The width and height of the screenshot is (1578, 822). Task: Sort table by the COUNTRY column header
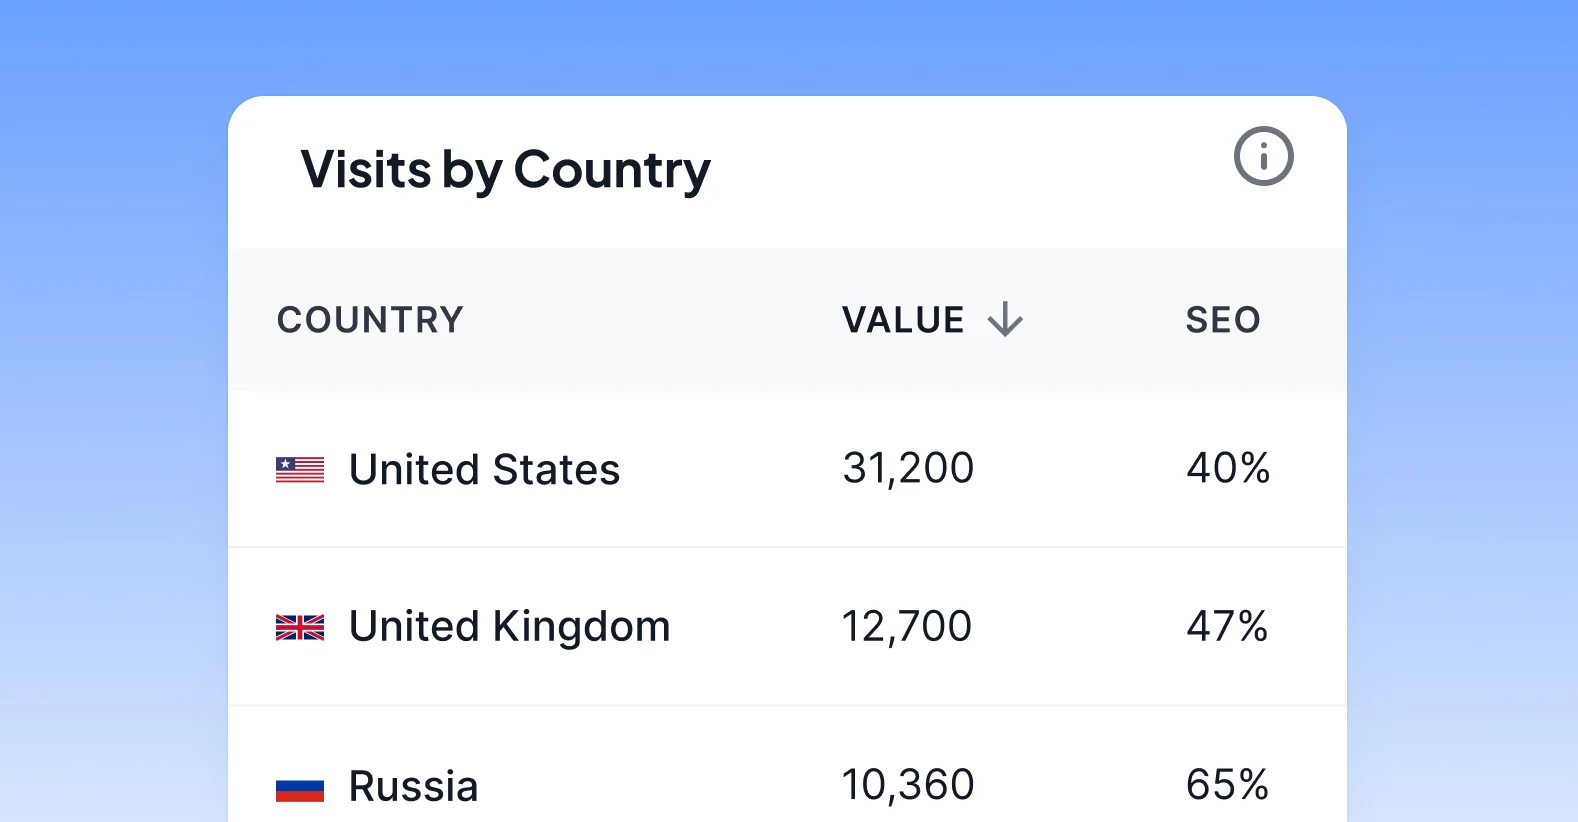point(370,320)
